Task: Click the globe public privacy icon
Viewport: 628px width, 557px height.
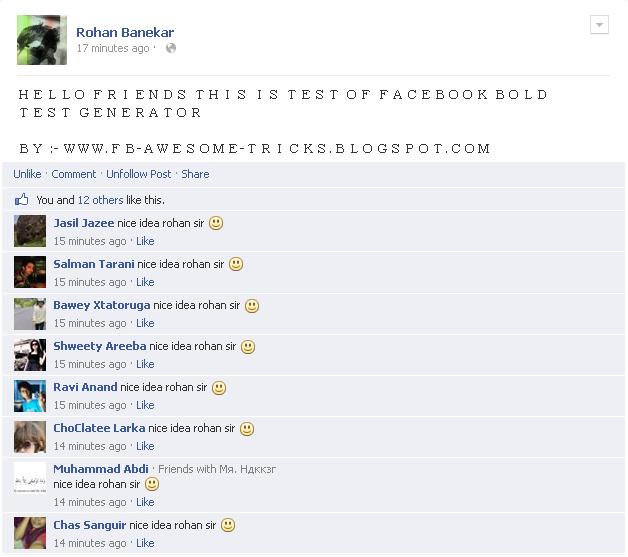Action: coord(171,48)
